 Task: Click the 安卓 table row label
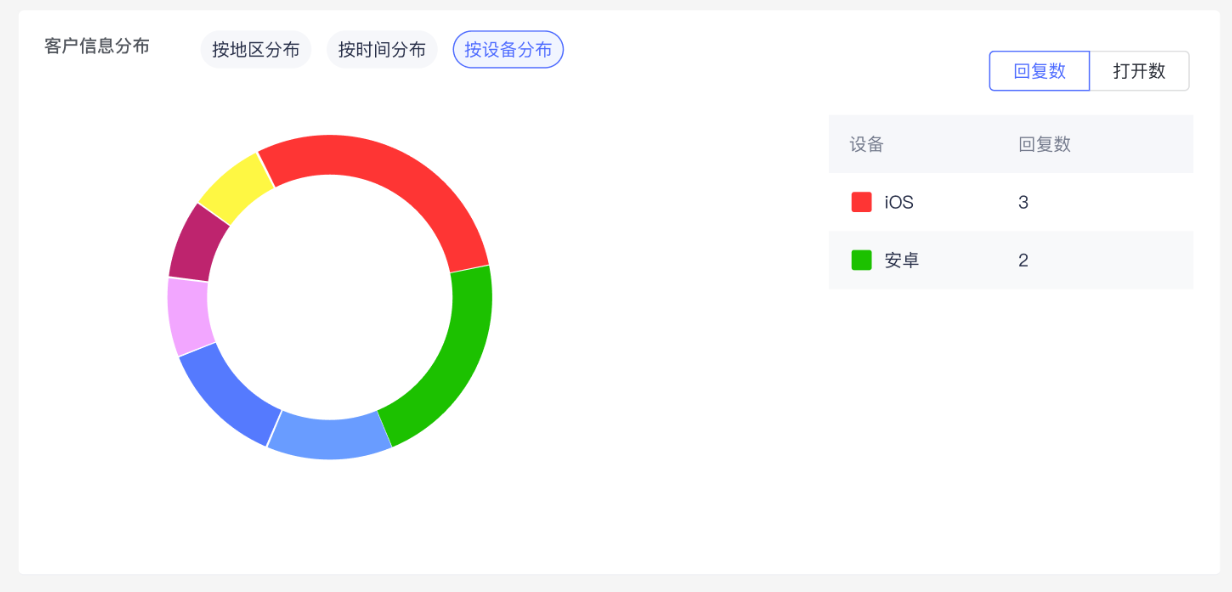click(901, 260)
